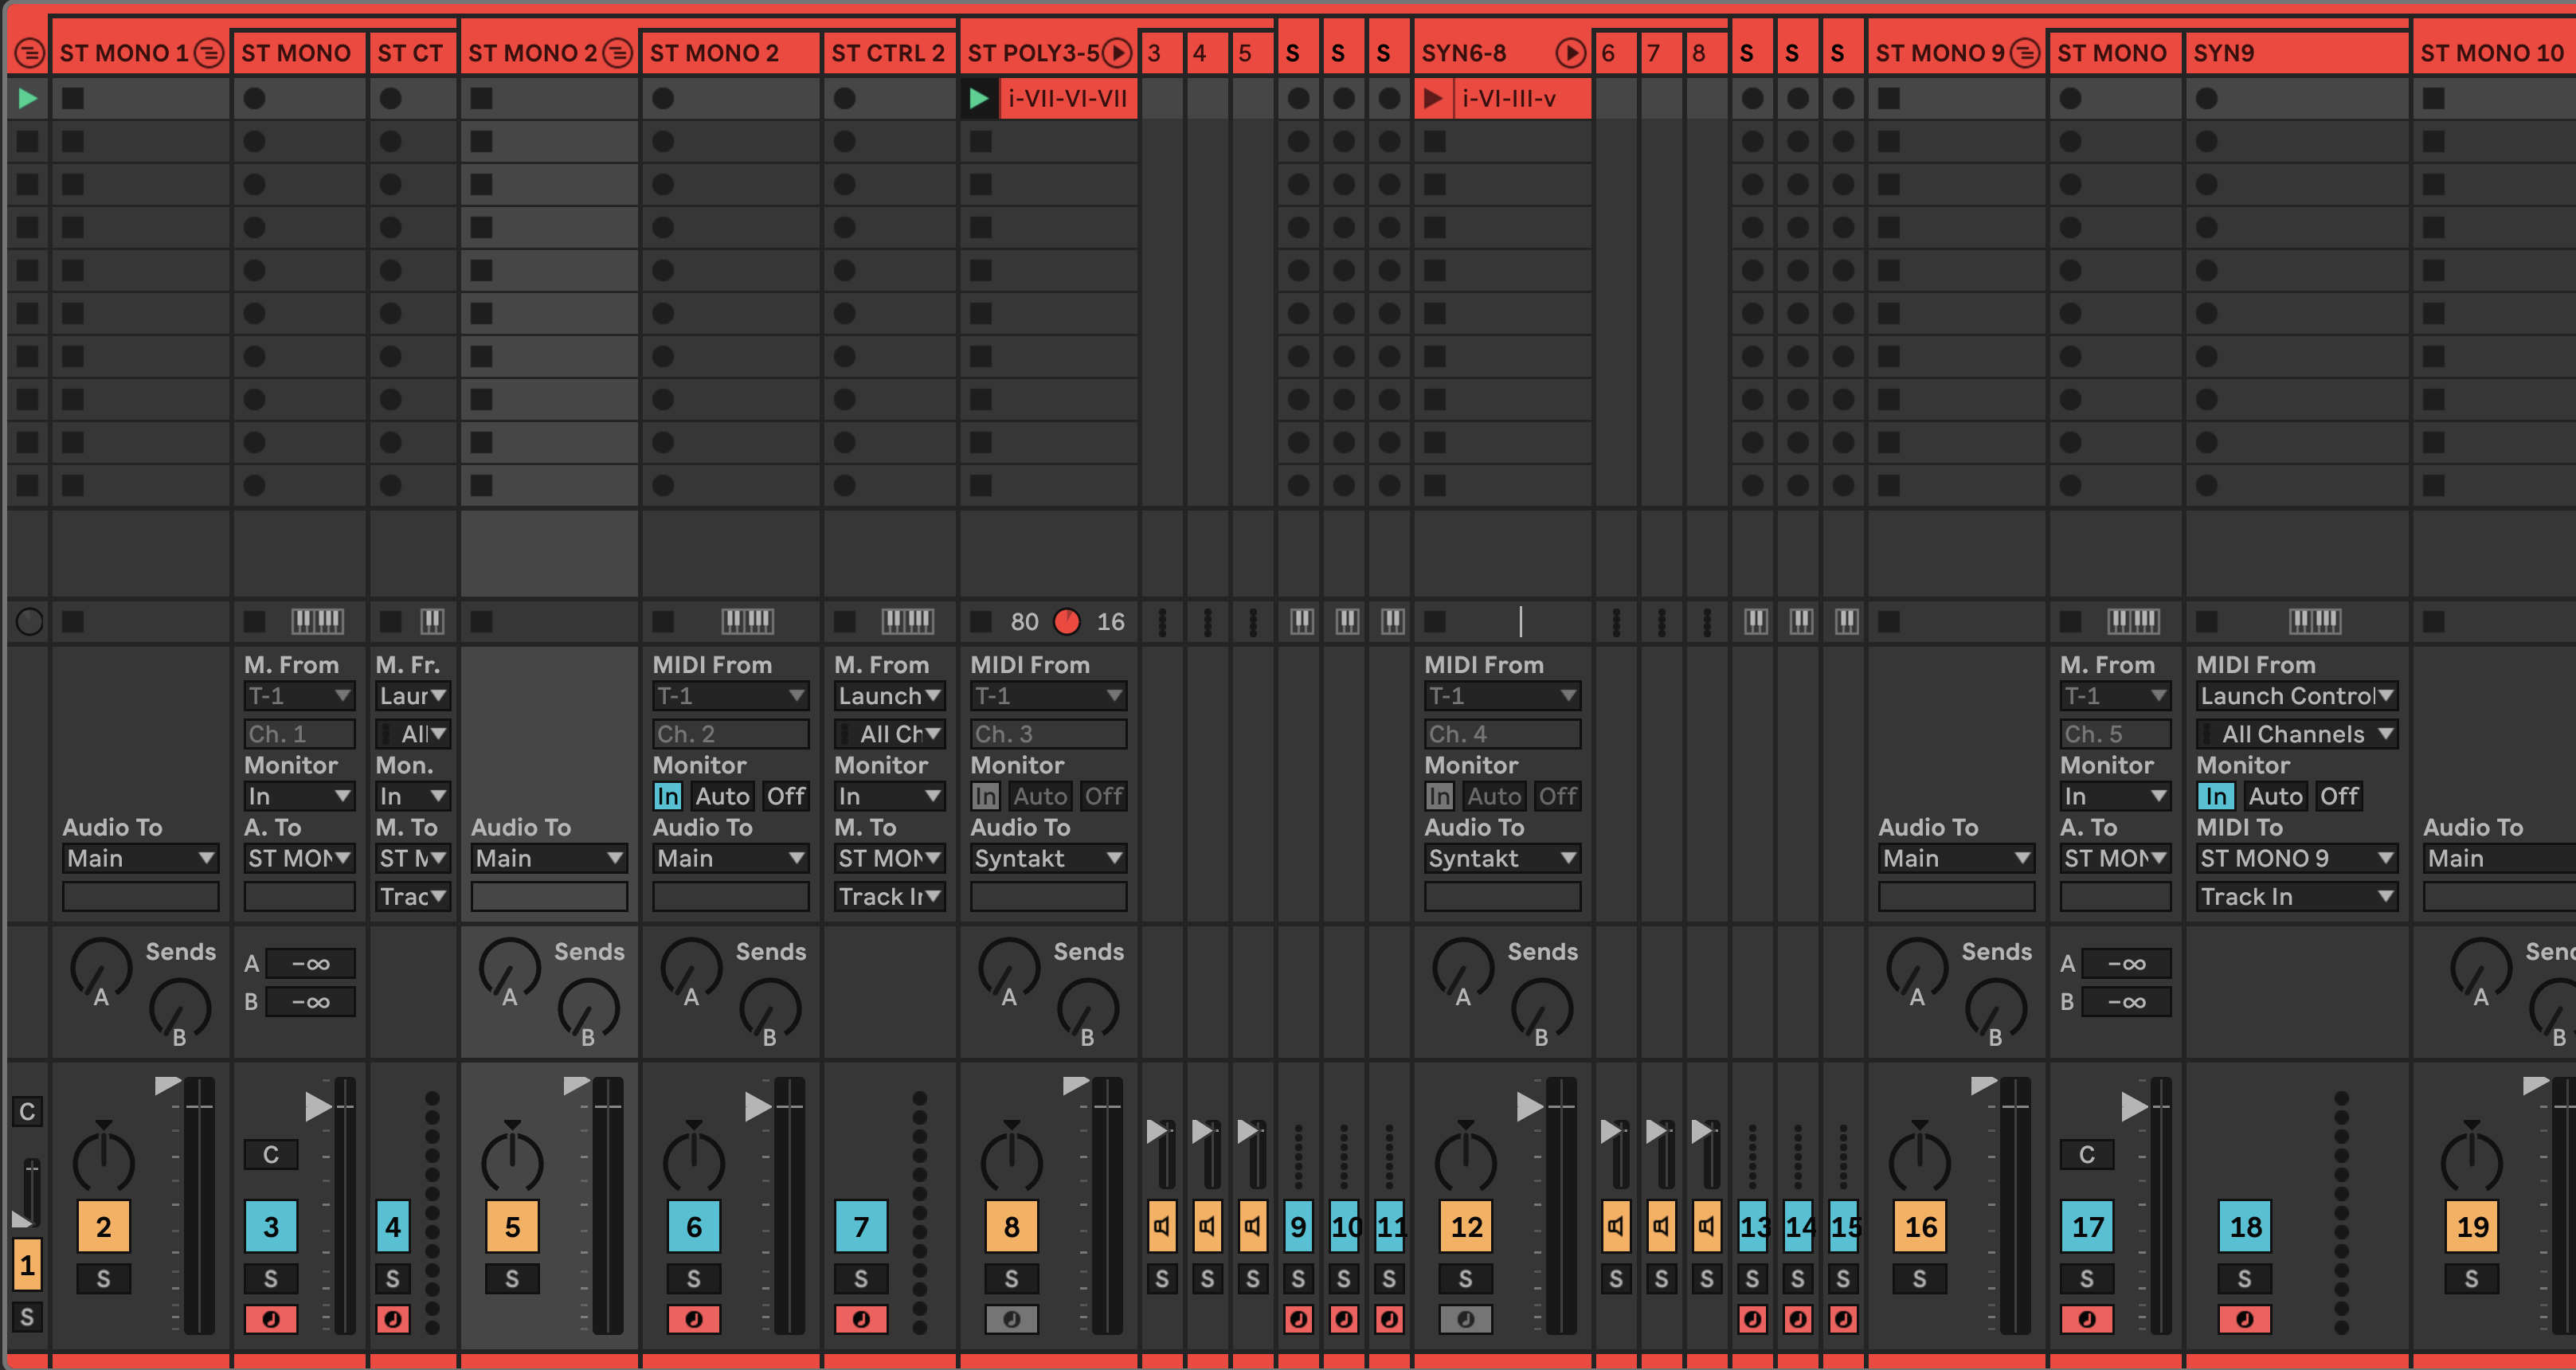Click Send A knob on ST MONO 1

100,969
